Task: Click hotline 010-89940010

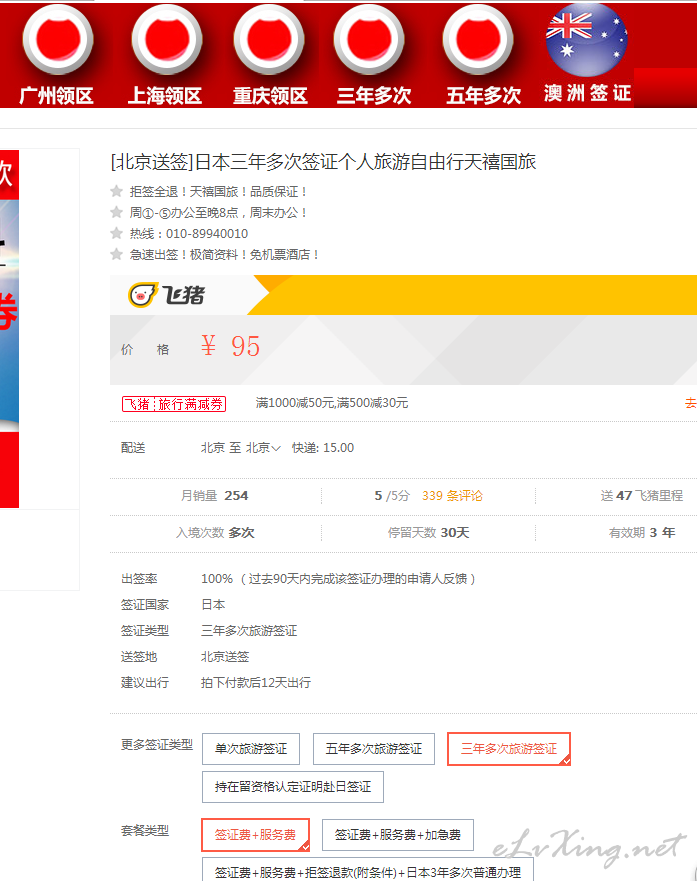Action: pyautogui.click(x=207, y=233)
